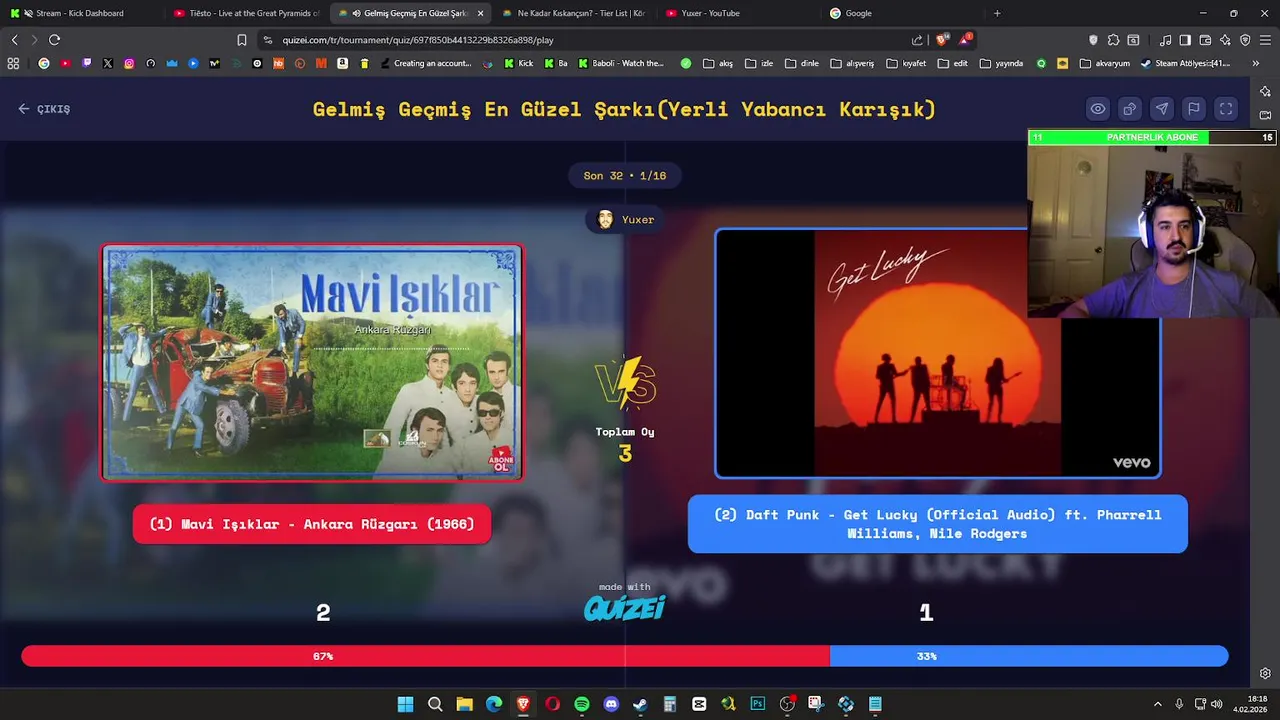Screen dimensions: 1280x720
Task: Open the Leo AI sparkle icon
Action: click(1225, 40)
